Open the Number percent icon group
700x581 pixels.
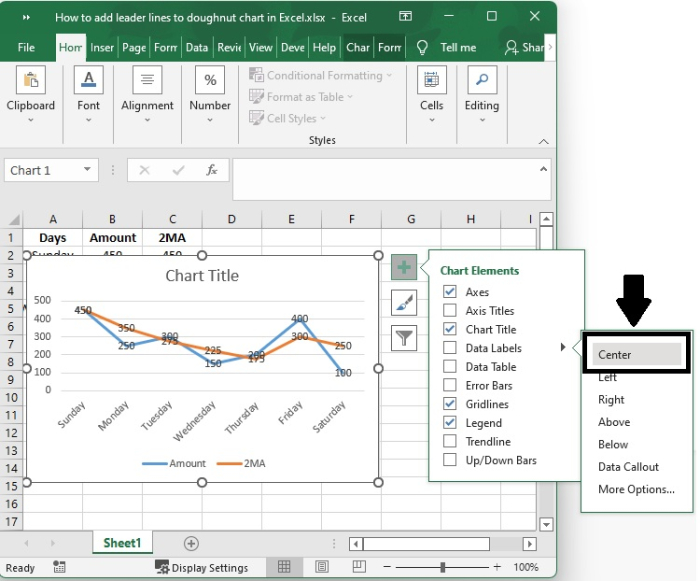pyautogui.click(x=210, y=80)
